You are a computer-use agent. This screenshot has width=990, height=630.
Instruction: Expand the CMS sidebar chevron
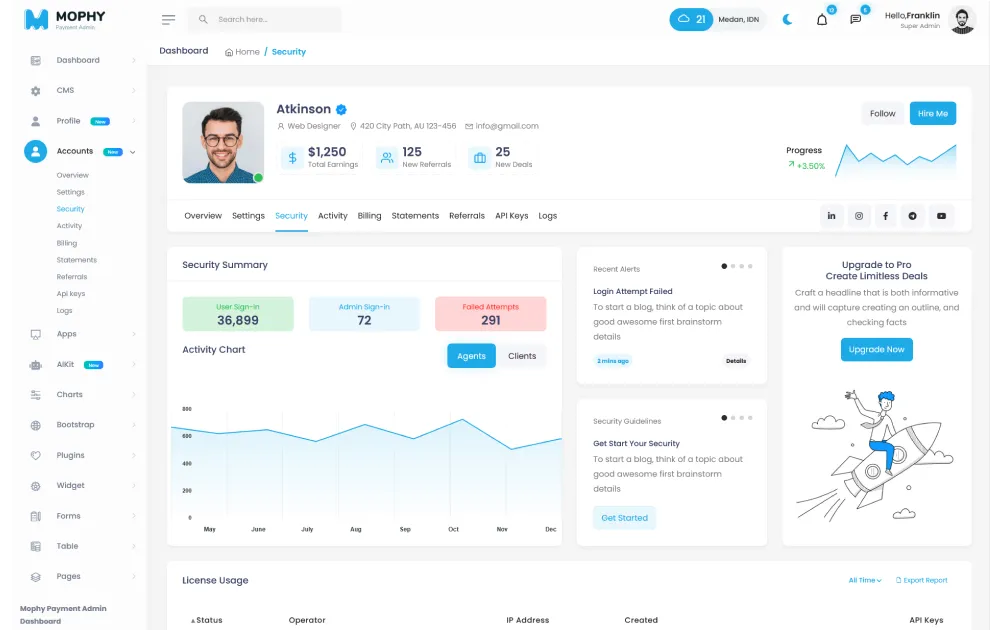pos(133,91)
